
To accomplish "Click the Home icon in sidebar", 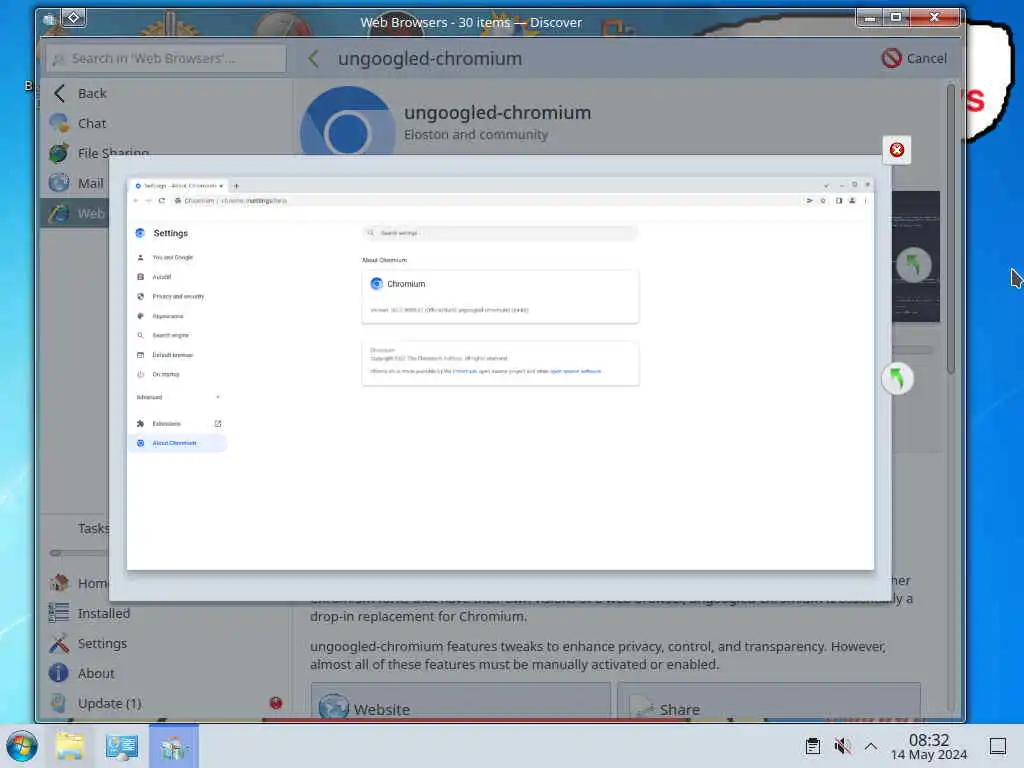I will (59, 583).
